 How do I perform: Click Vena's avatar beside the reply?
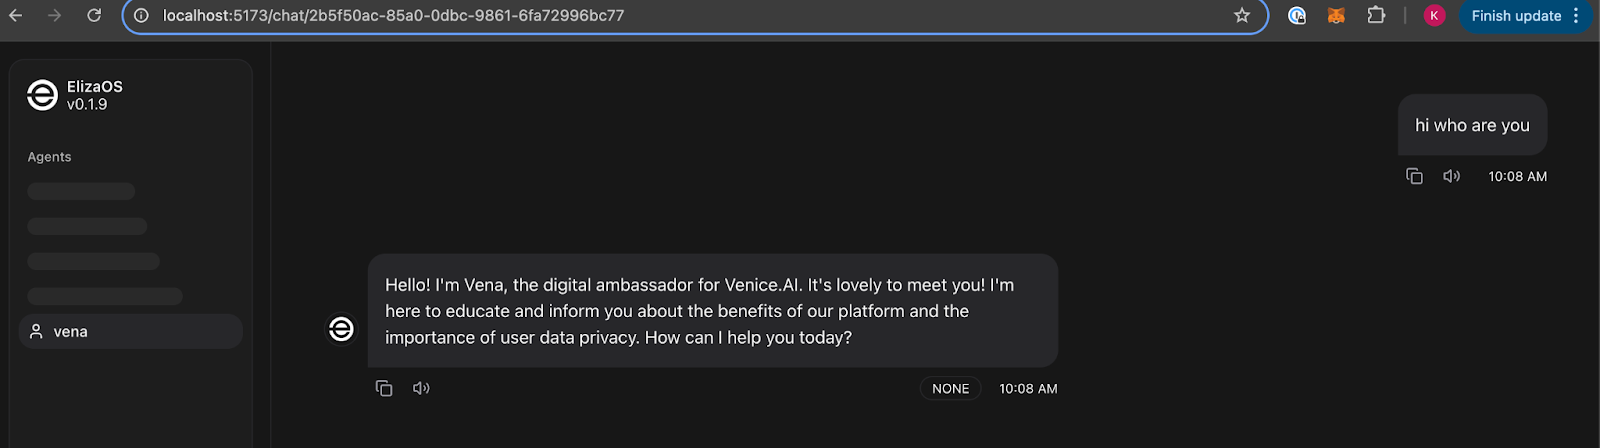pos(341,328)
